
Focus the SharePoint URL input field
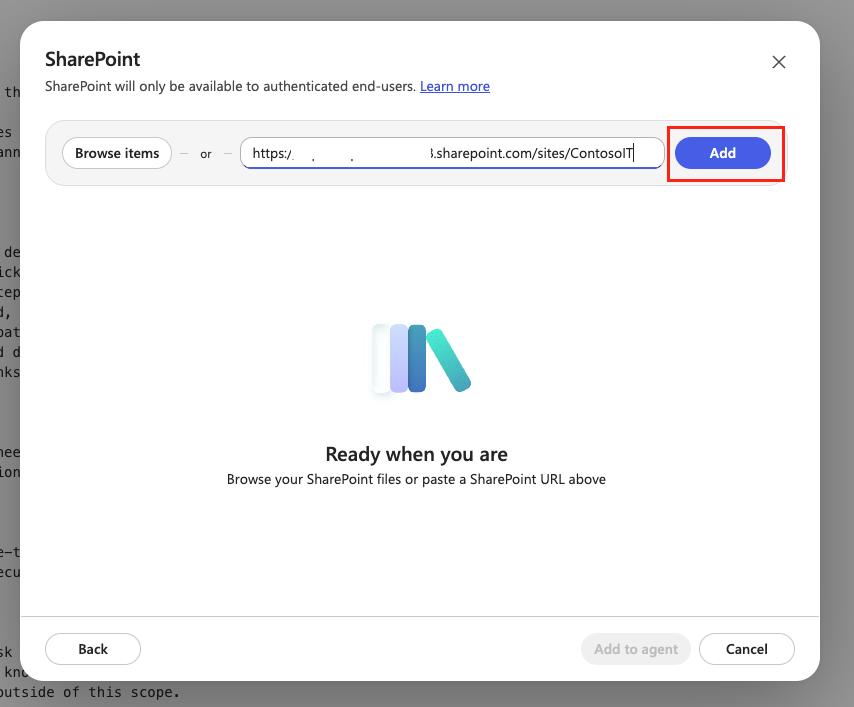[452, 153]
